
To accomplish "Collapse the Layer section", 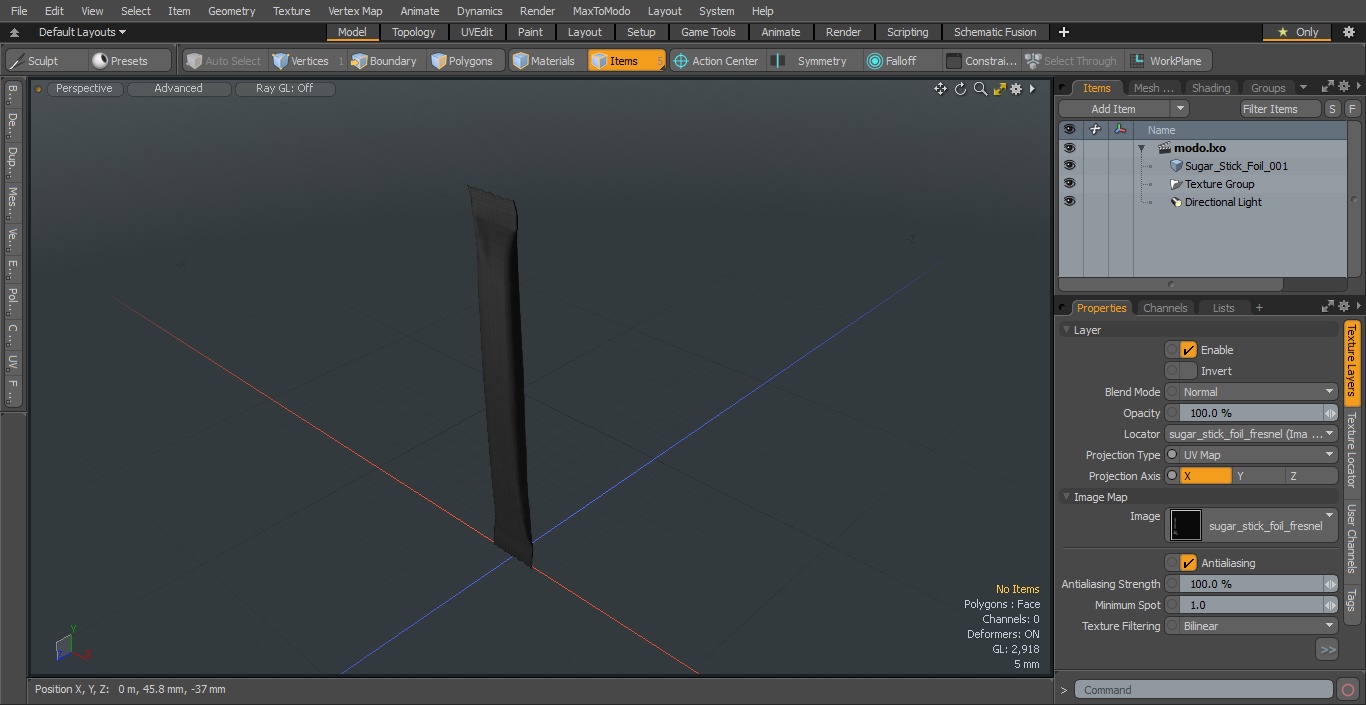I will pyautogui.click(x=1066, y=330).
